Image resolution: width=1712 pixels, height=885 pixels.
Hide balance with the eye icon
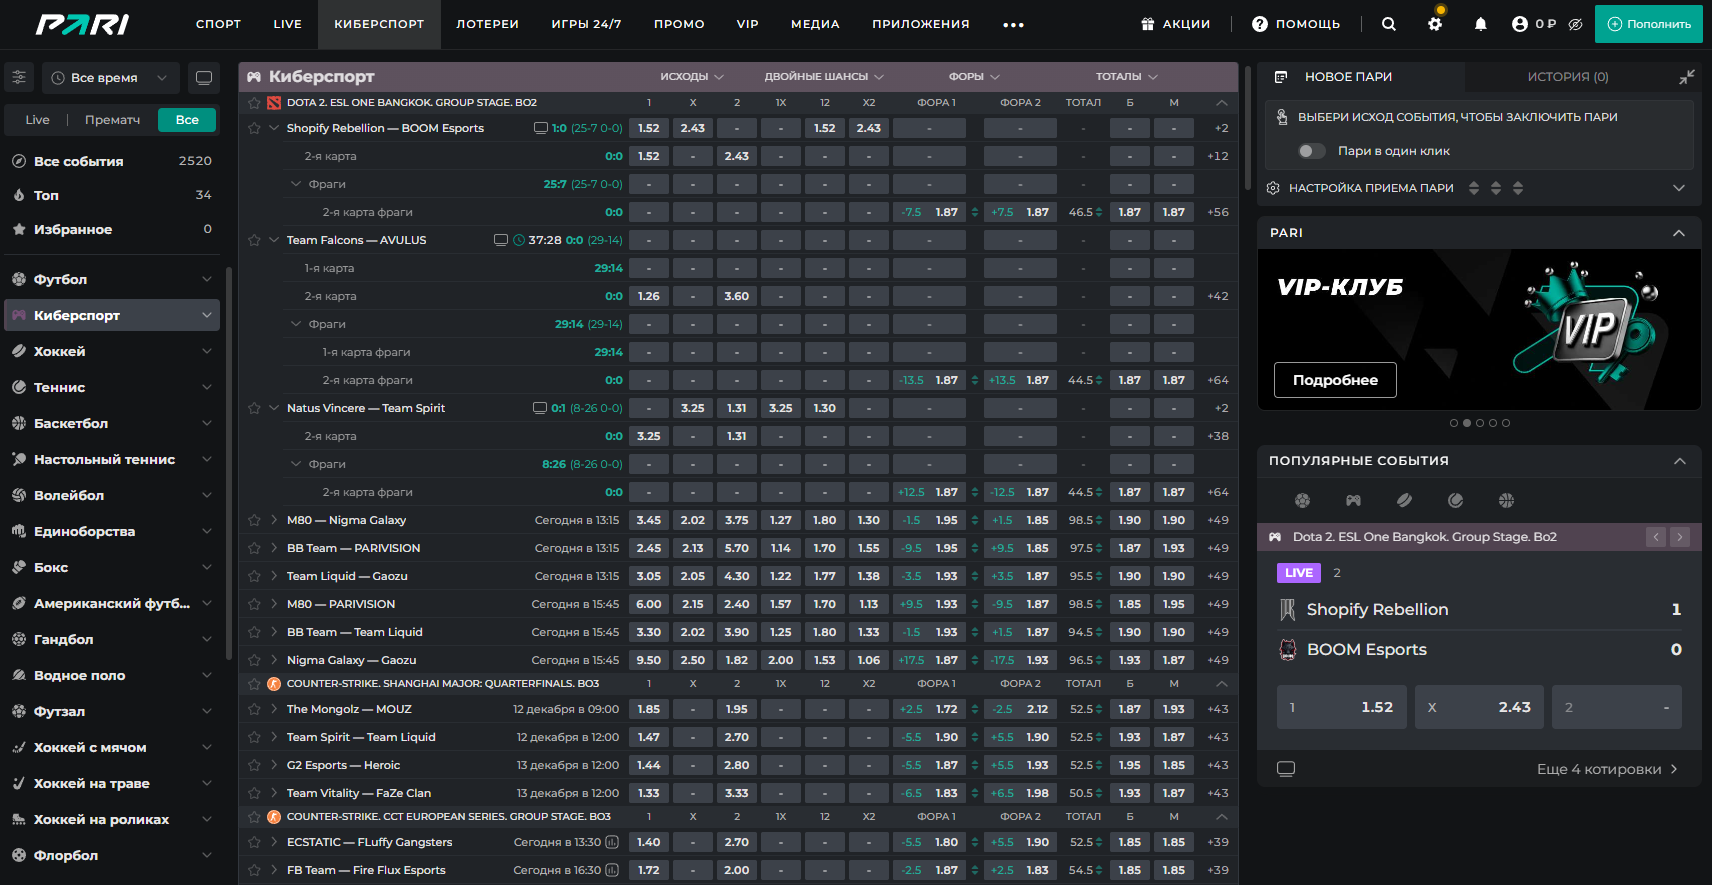(x=1575, y=24)
